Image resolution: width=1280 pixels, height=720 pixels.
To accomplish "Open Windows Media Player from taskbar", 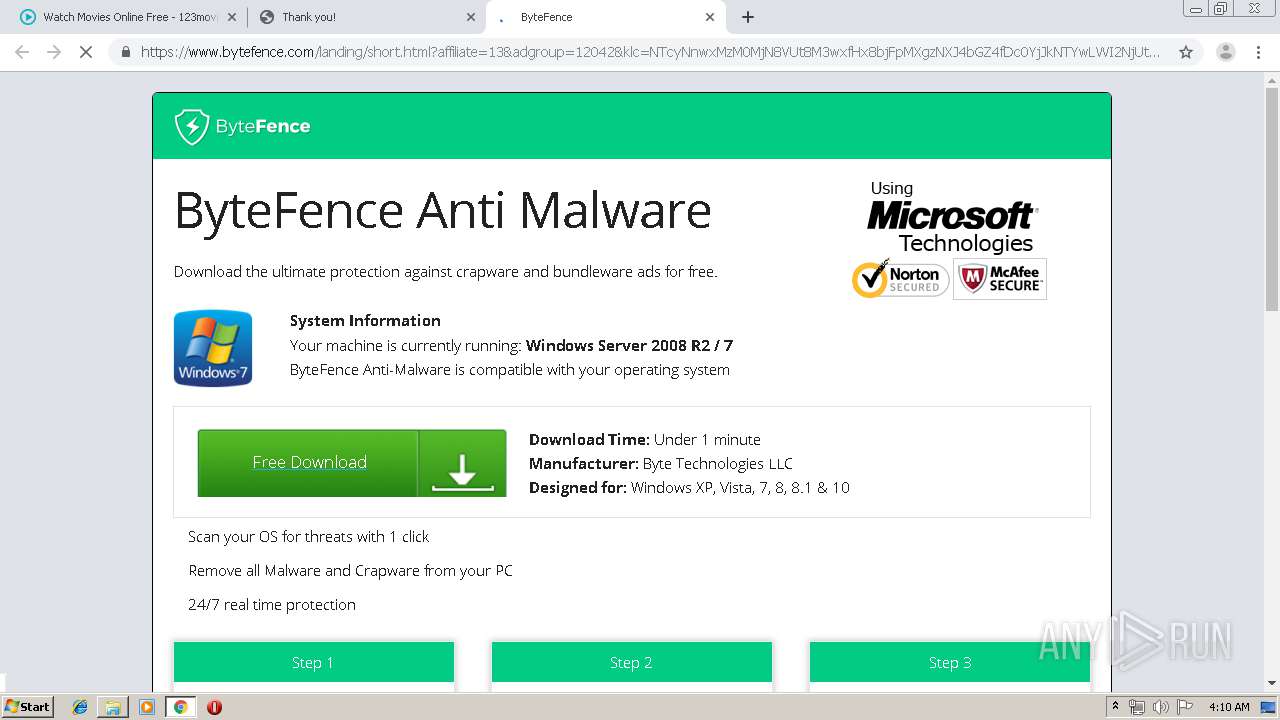I will pos(147,707).
